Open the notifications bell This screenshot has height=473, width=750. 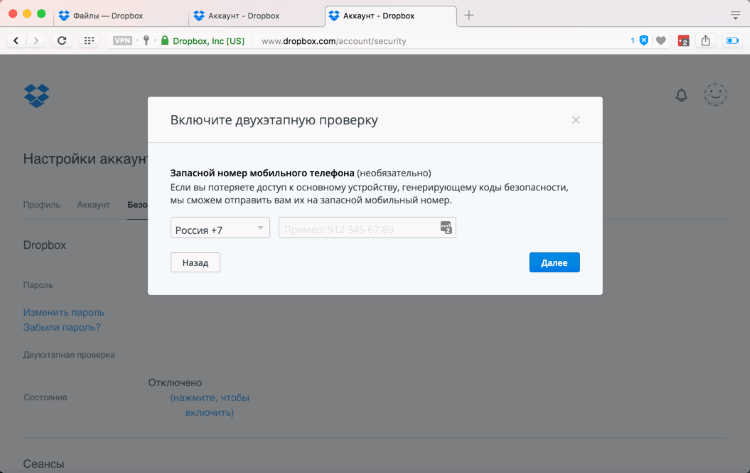(x=682, y=96)
